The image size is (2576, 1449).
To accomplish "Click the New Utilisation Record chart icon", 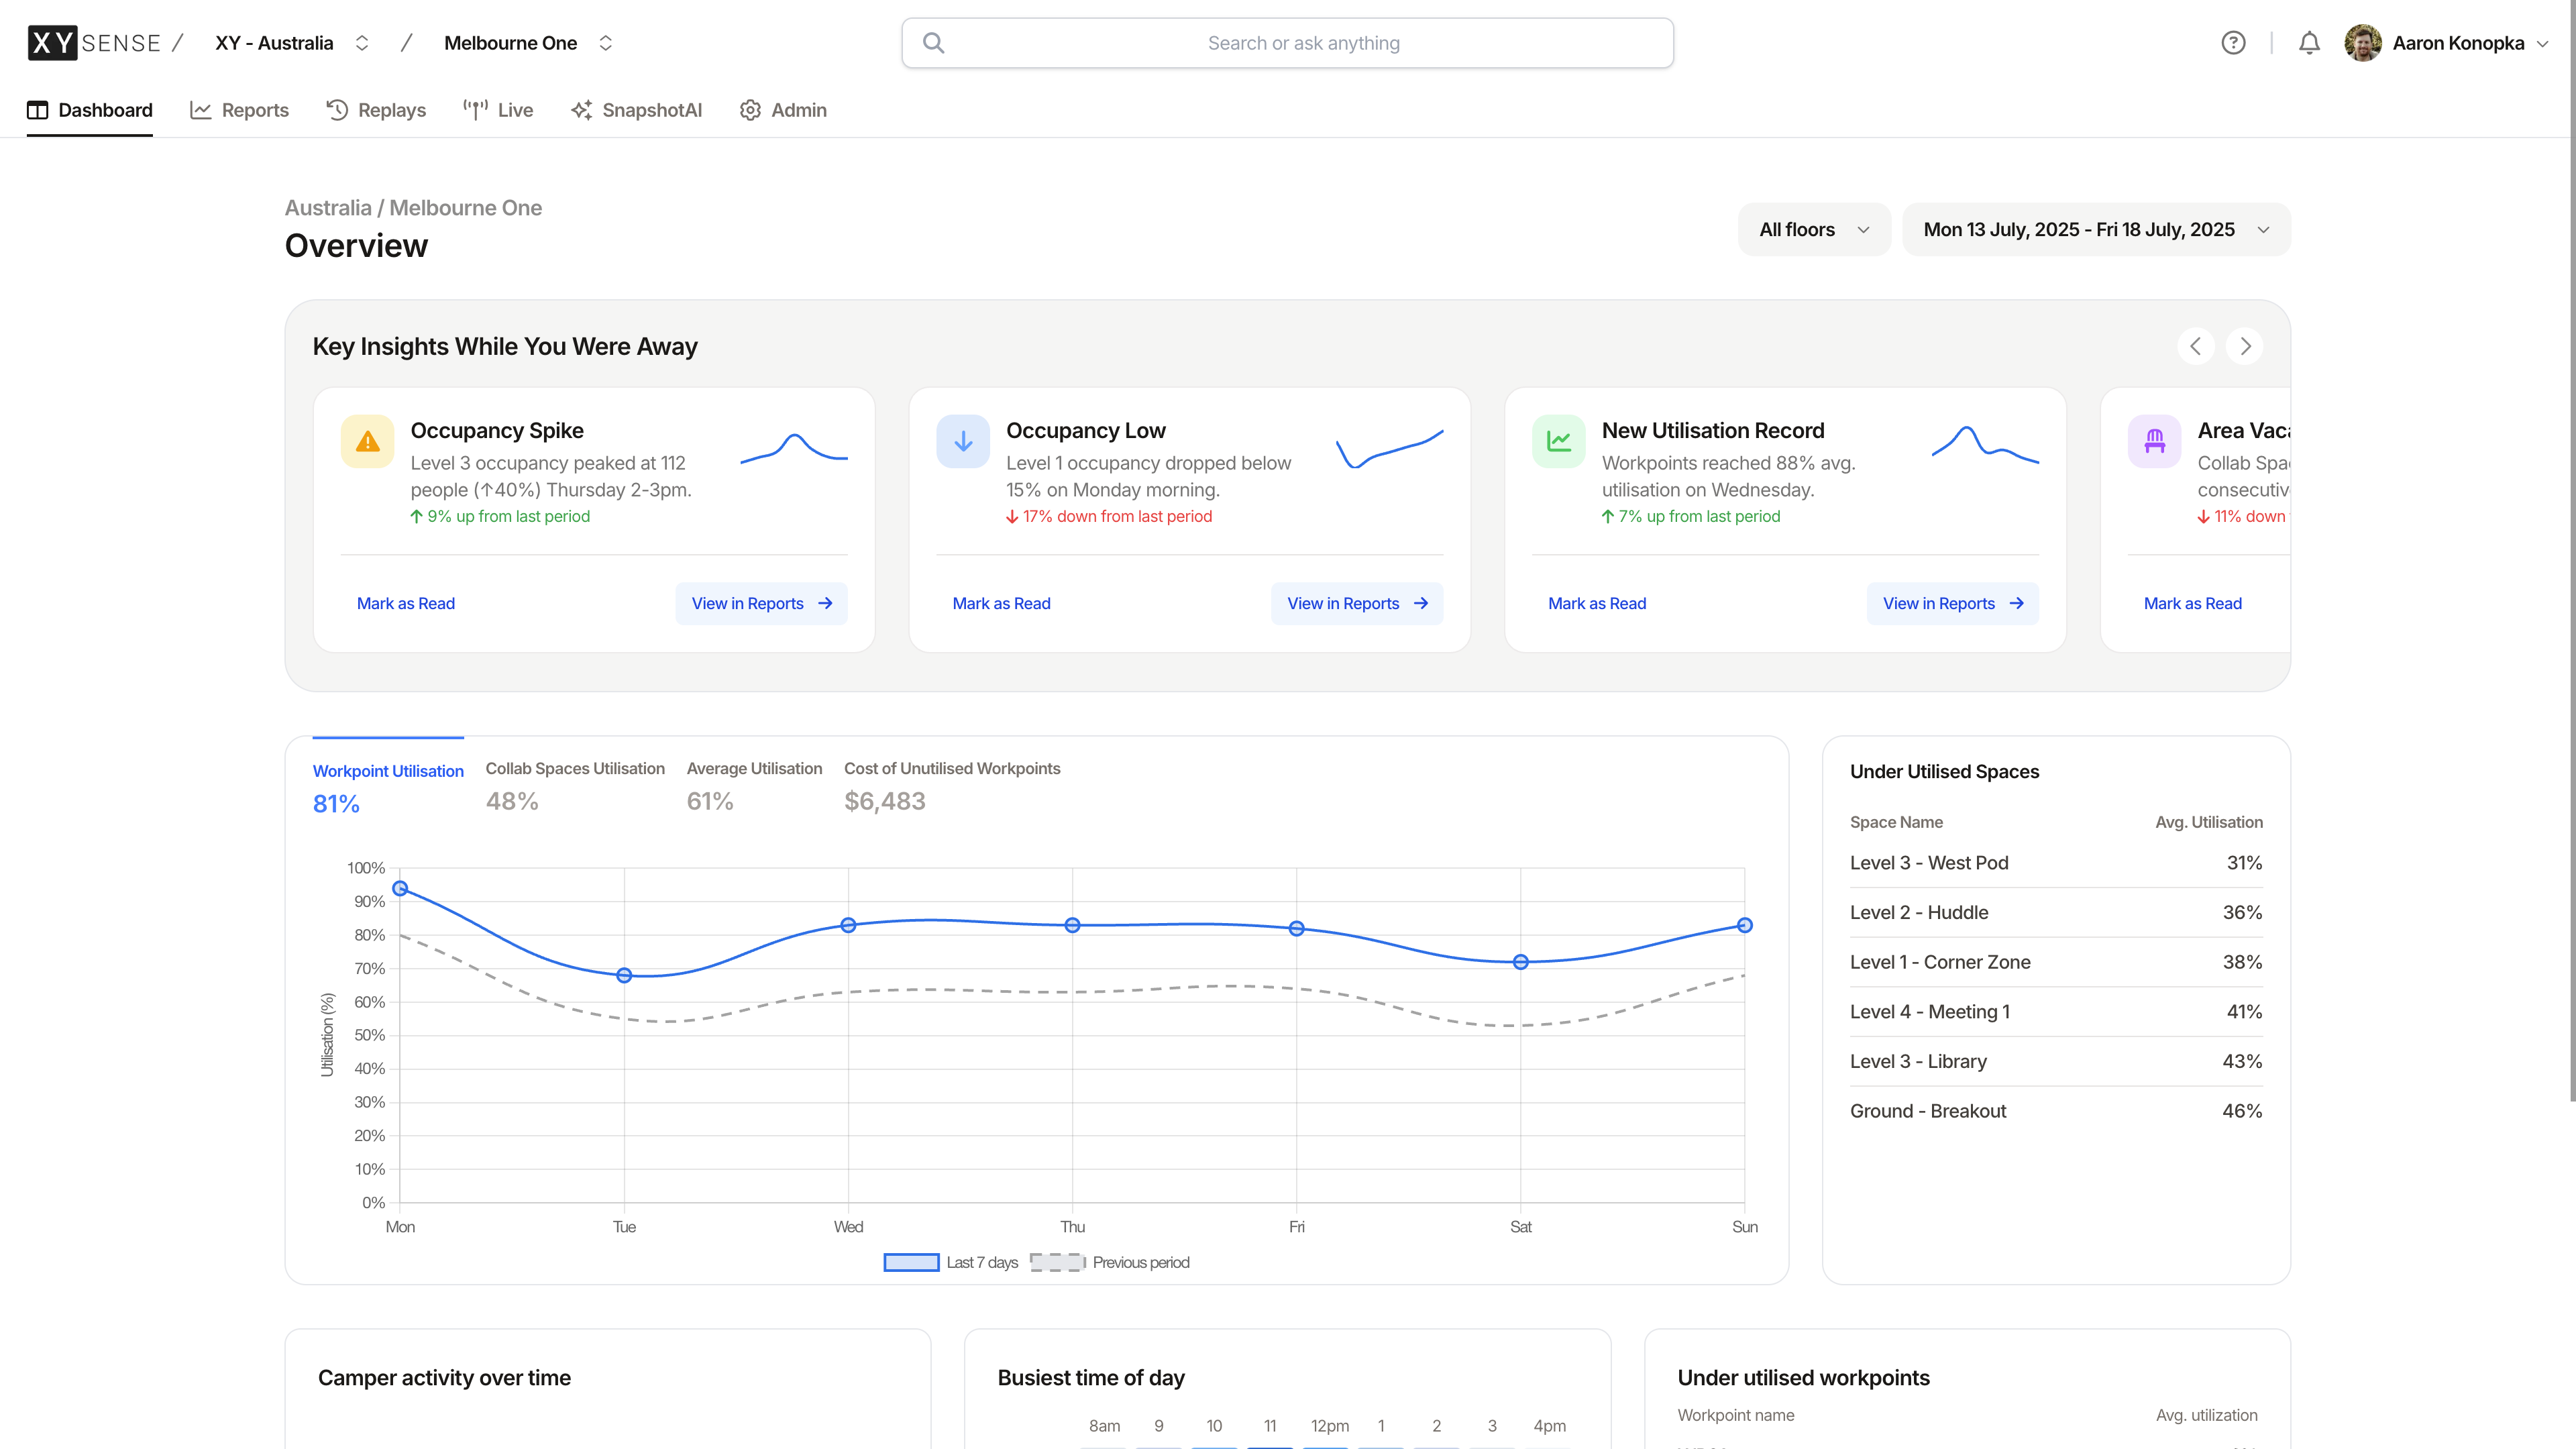I will click(x=1558, y=441).
